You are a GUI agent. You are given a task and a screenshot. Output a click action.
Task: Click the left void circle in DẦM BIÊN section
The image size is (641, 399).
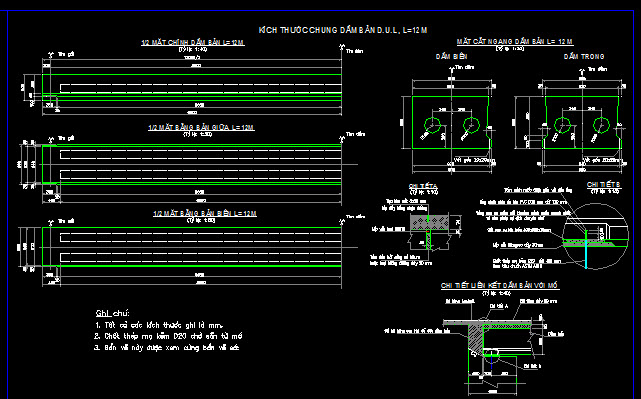(x=432, y=125)
